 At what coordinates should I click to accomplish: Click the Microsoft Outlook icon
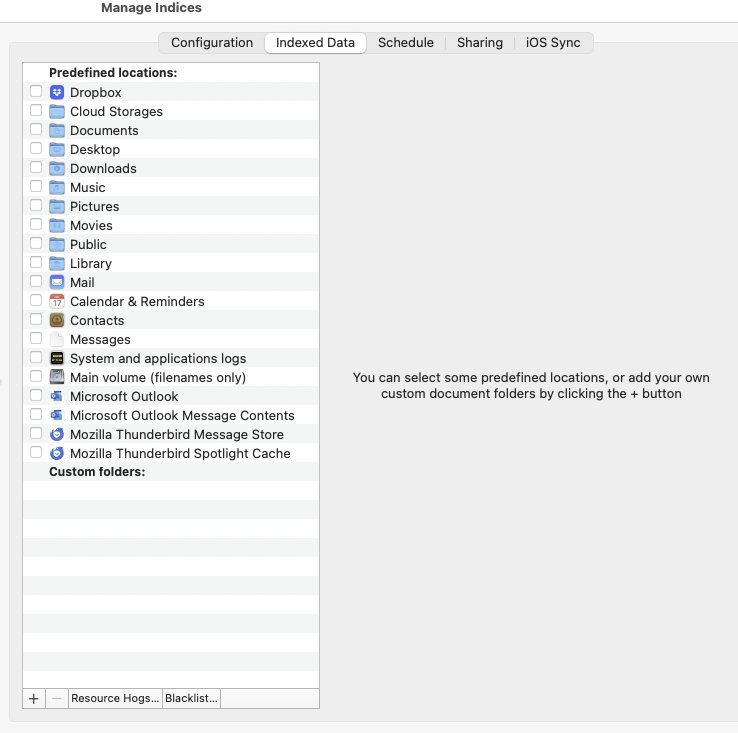tap(57, 396)
